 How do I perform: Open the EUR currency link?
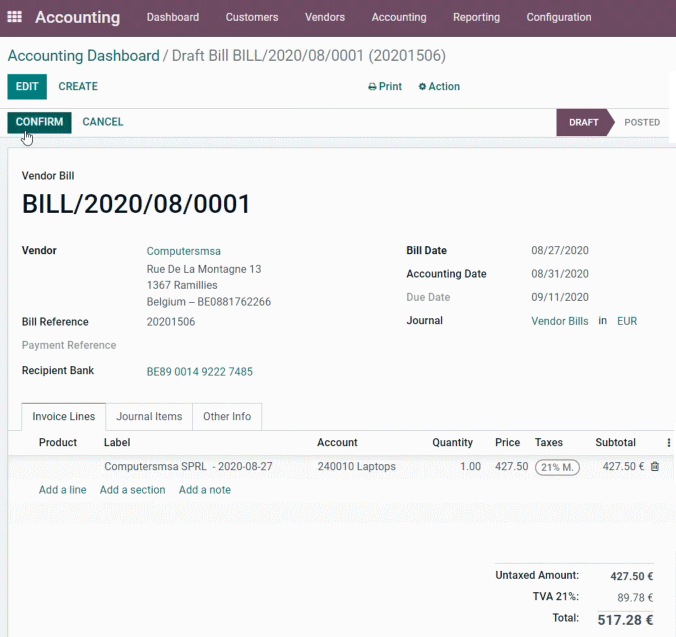tap(627, 321)
